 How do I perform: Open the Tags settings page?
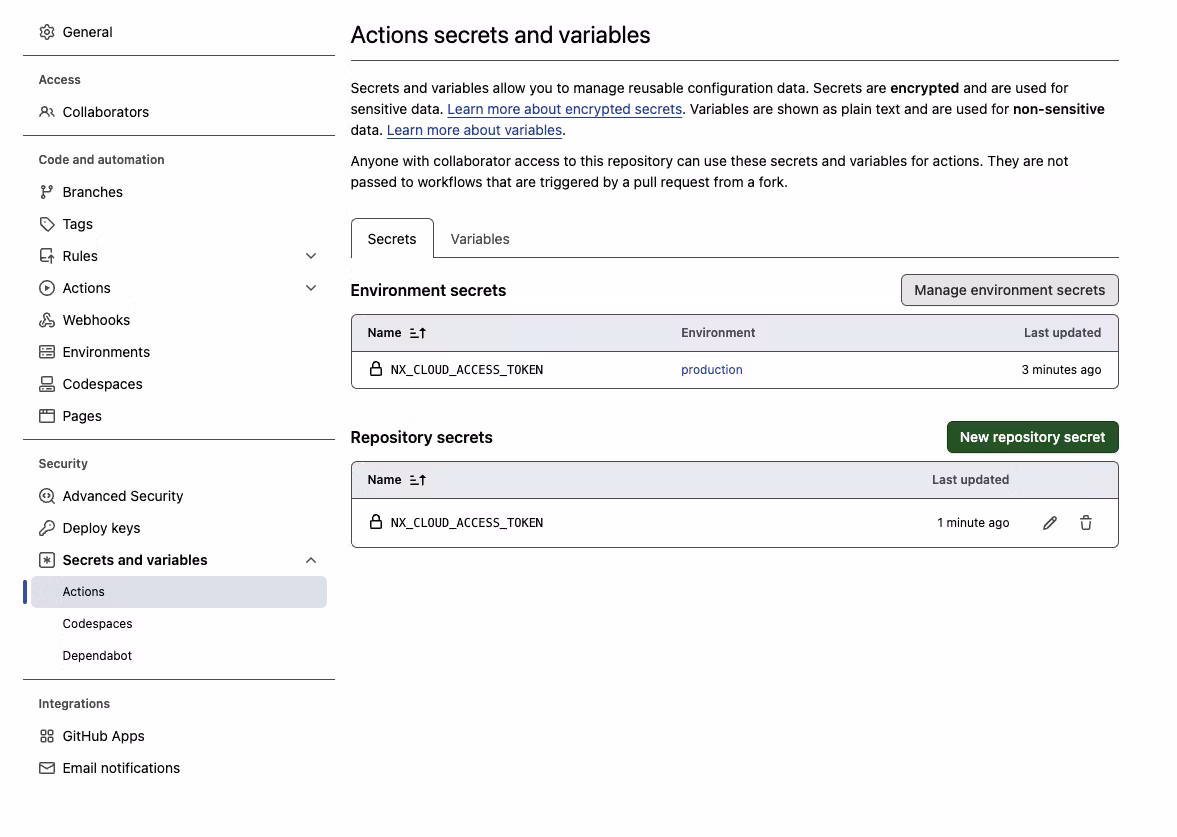[77, 223]
